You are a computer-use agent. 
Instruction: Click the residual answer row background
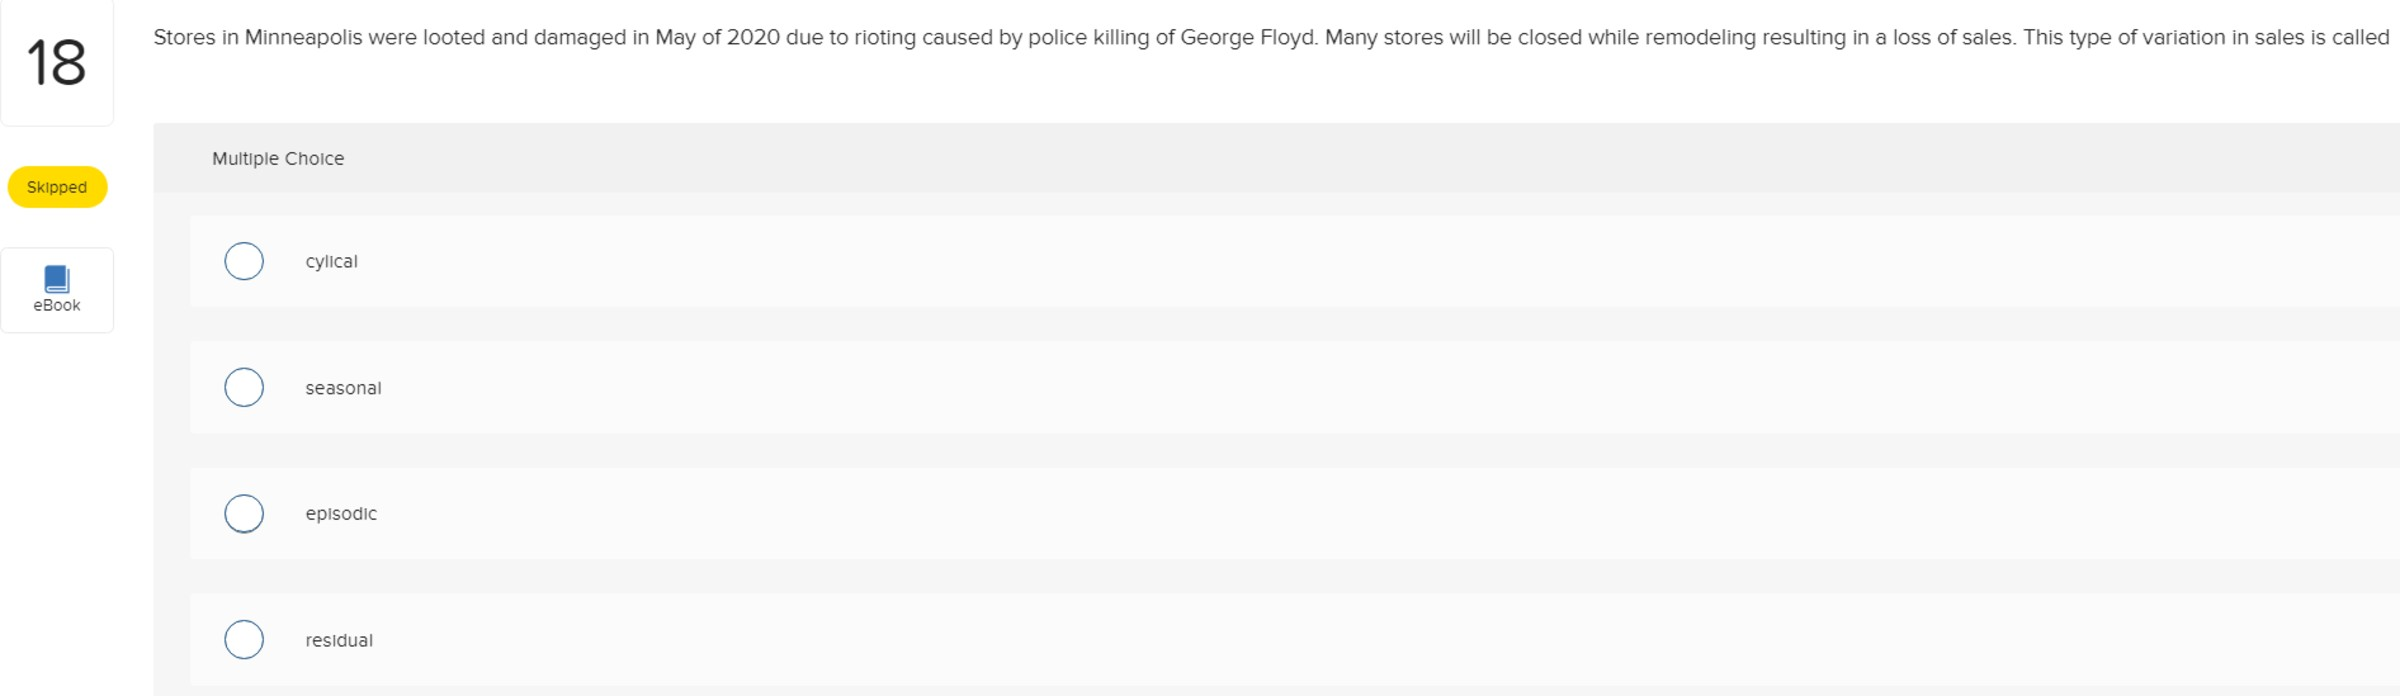[x=1295, y=640]
